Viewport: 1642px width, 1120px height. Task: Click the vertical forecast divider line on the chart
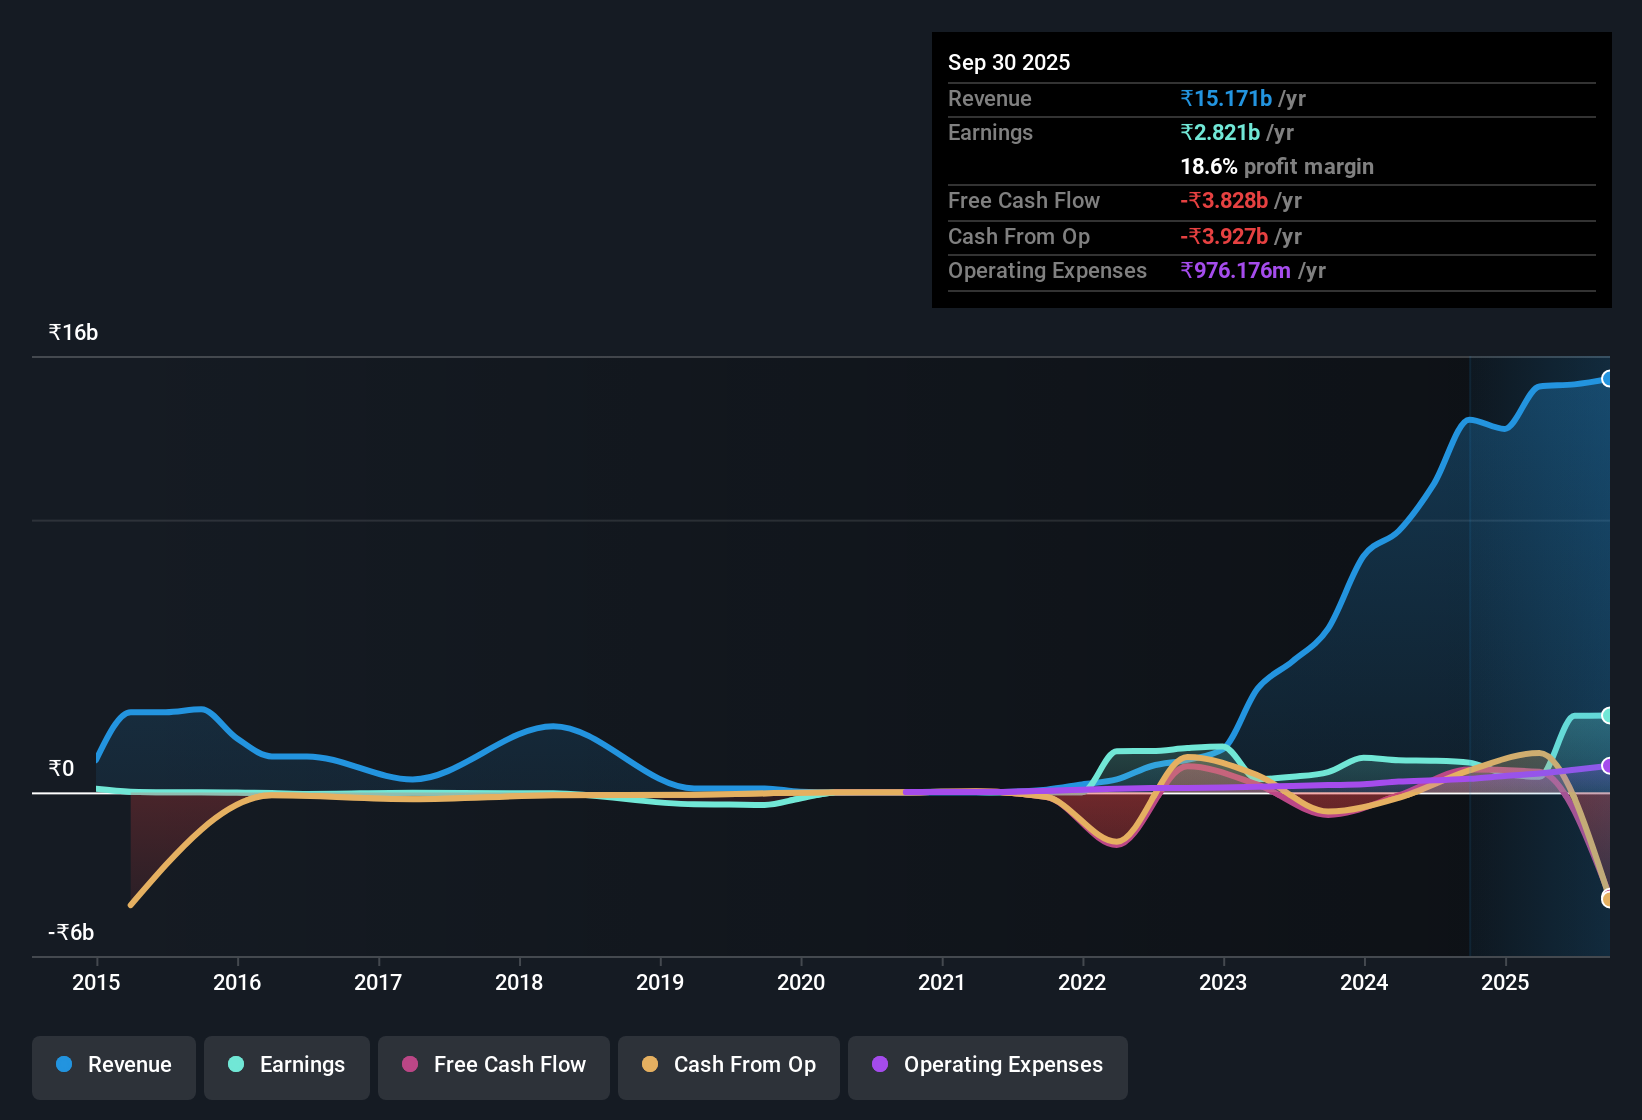point(1470,600)
